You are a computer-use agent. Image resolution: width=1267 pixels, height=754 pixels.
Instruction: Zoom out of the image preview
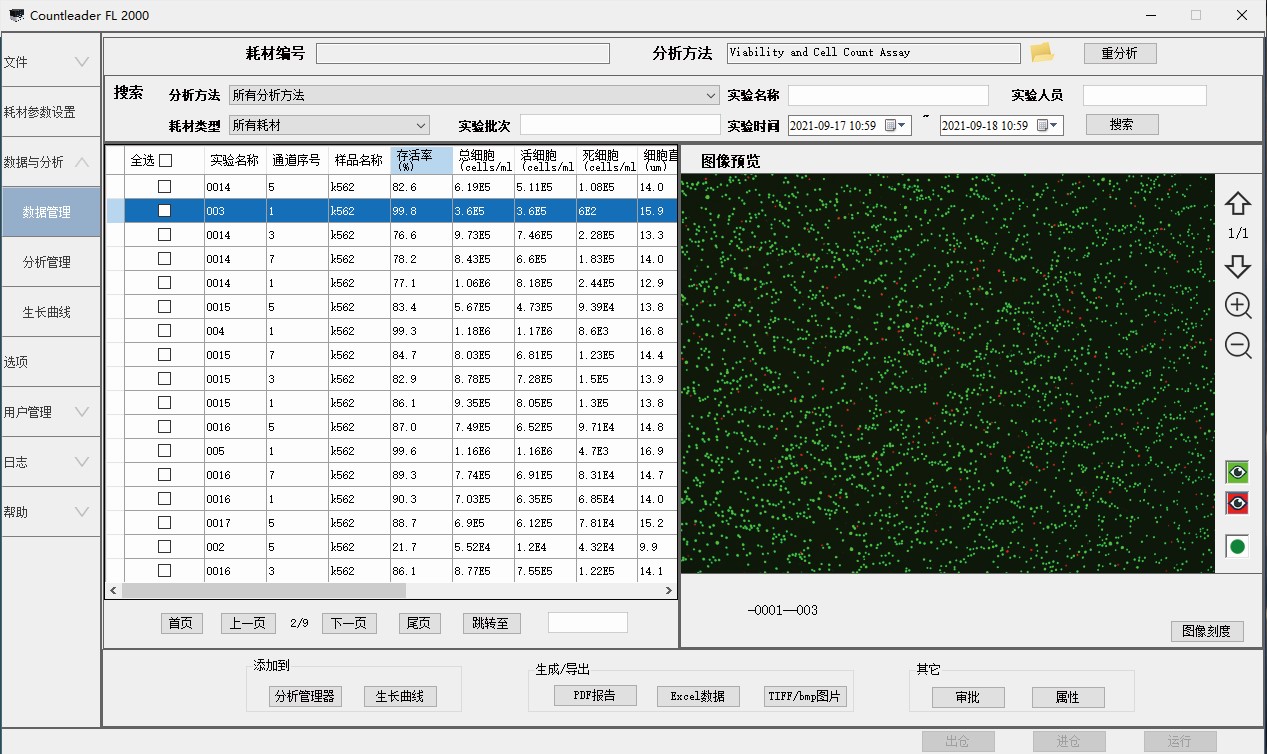click(x=1238, y=346)
